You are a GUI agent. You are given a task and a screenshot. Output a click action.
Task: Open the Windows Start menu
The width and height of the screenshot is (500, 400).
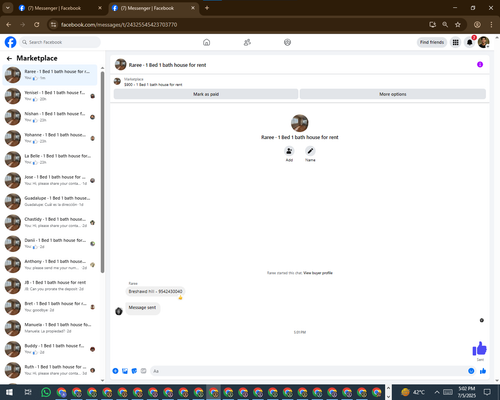[x=9, y=392]
